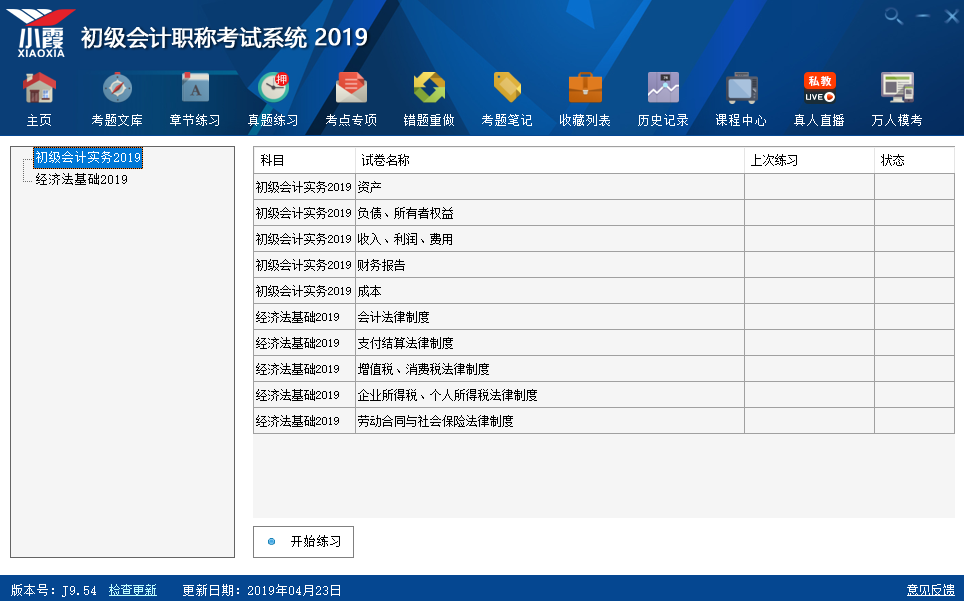Select 劳动合同与社会保险法律制度 row
The image size is (964, 601).
coord(604,421)
